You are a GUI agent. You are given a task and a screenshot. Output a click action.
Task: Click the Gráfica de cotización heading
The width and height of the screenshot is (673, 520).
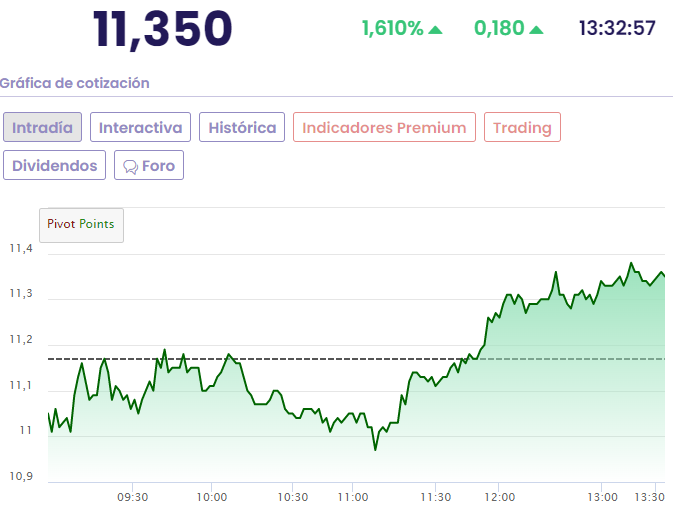(75, 83)
